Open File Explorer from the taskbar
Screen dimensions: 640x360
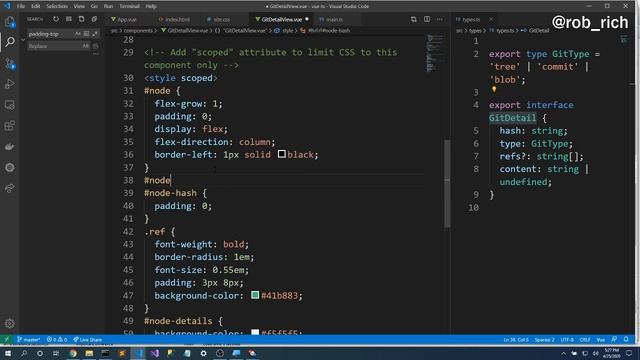(x=89, y=353)
